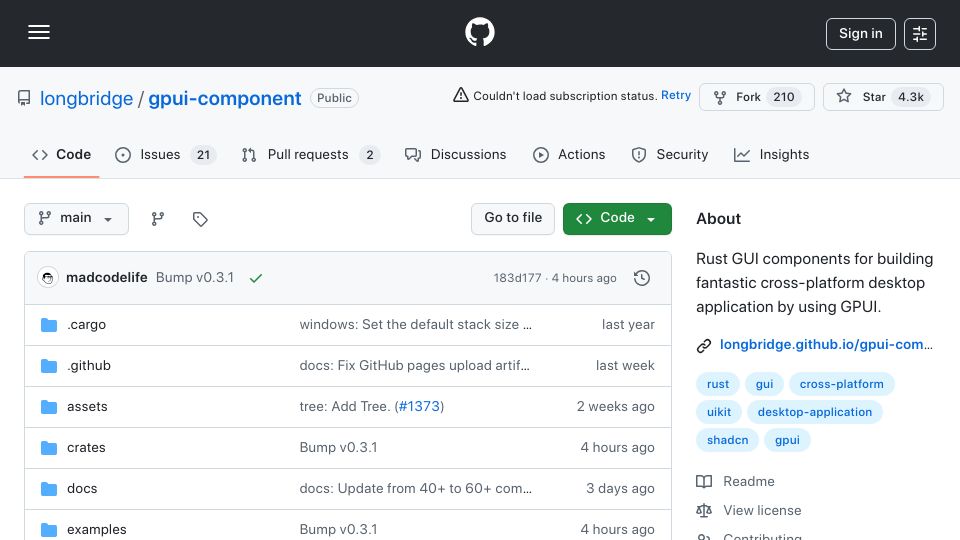
Task: Fork the repository
Action: 757,97
